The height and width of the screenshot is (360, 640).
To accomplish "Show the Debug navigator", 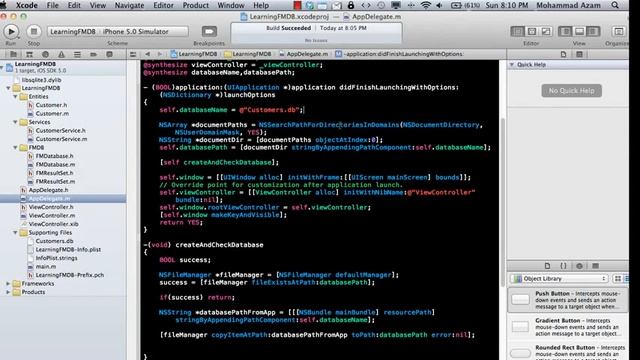I will 77,54.
